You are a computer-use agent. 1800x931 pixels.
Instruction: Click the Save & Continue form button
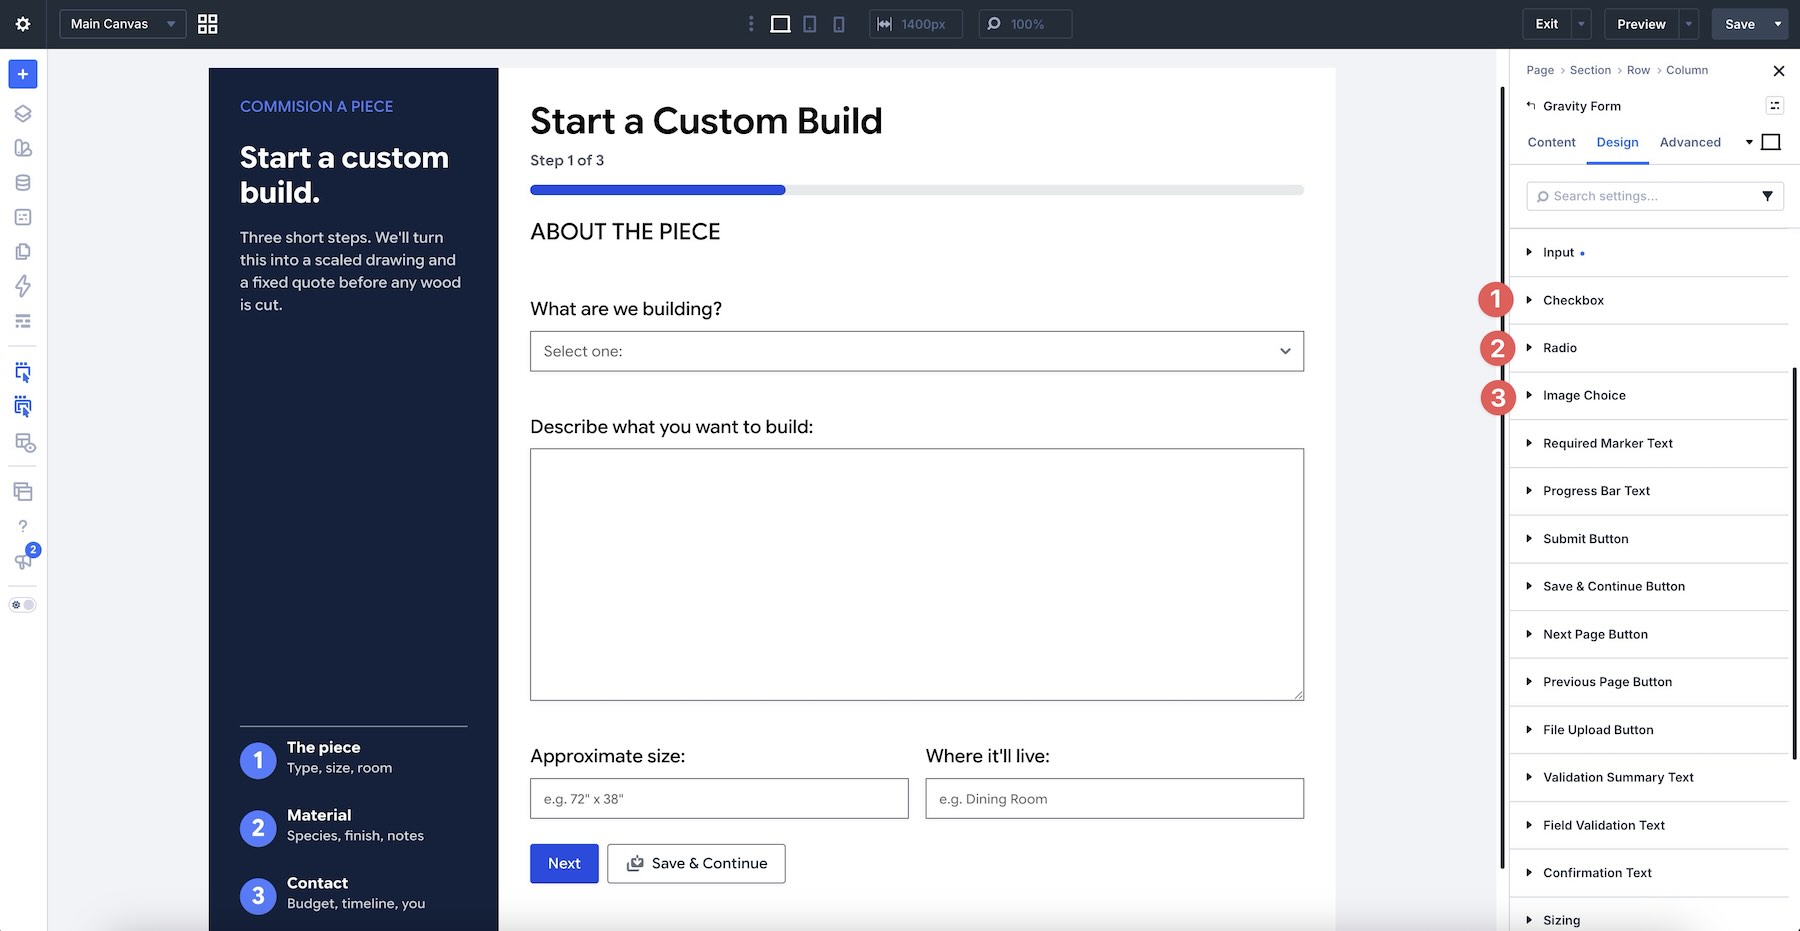[696, 863]
